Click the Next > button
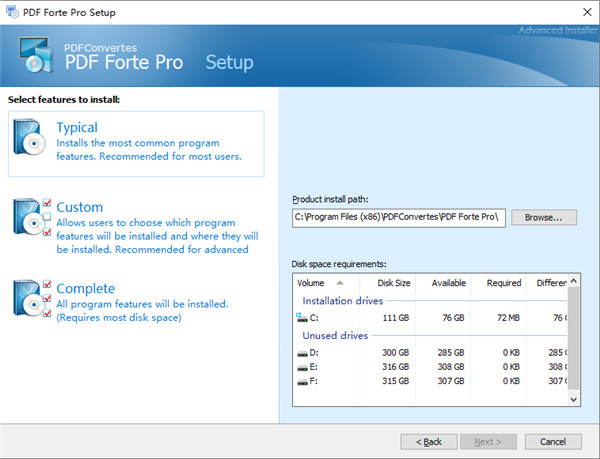Screen dimensions: 600x459 [x=488, y=442]
